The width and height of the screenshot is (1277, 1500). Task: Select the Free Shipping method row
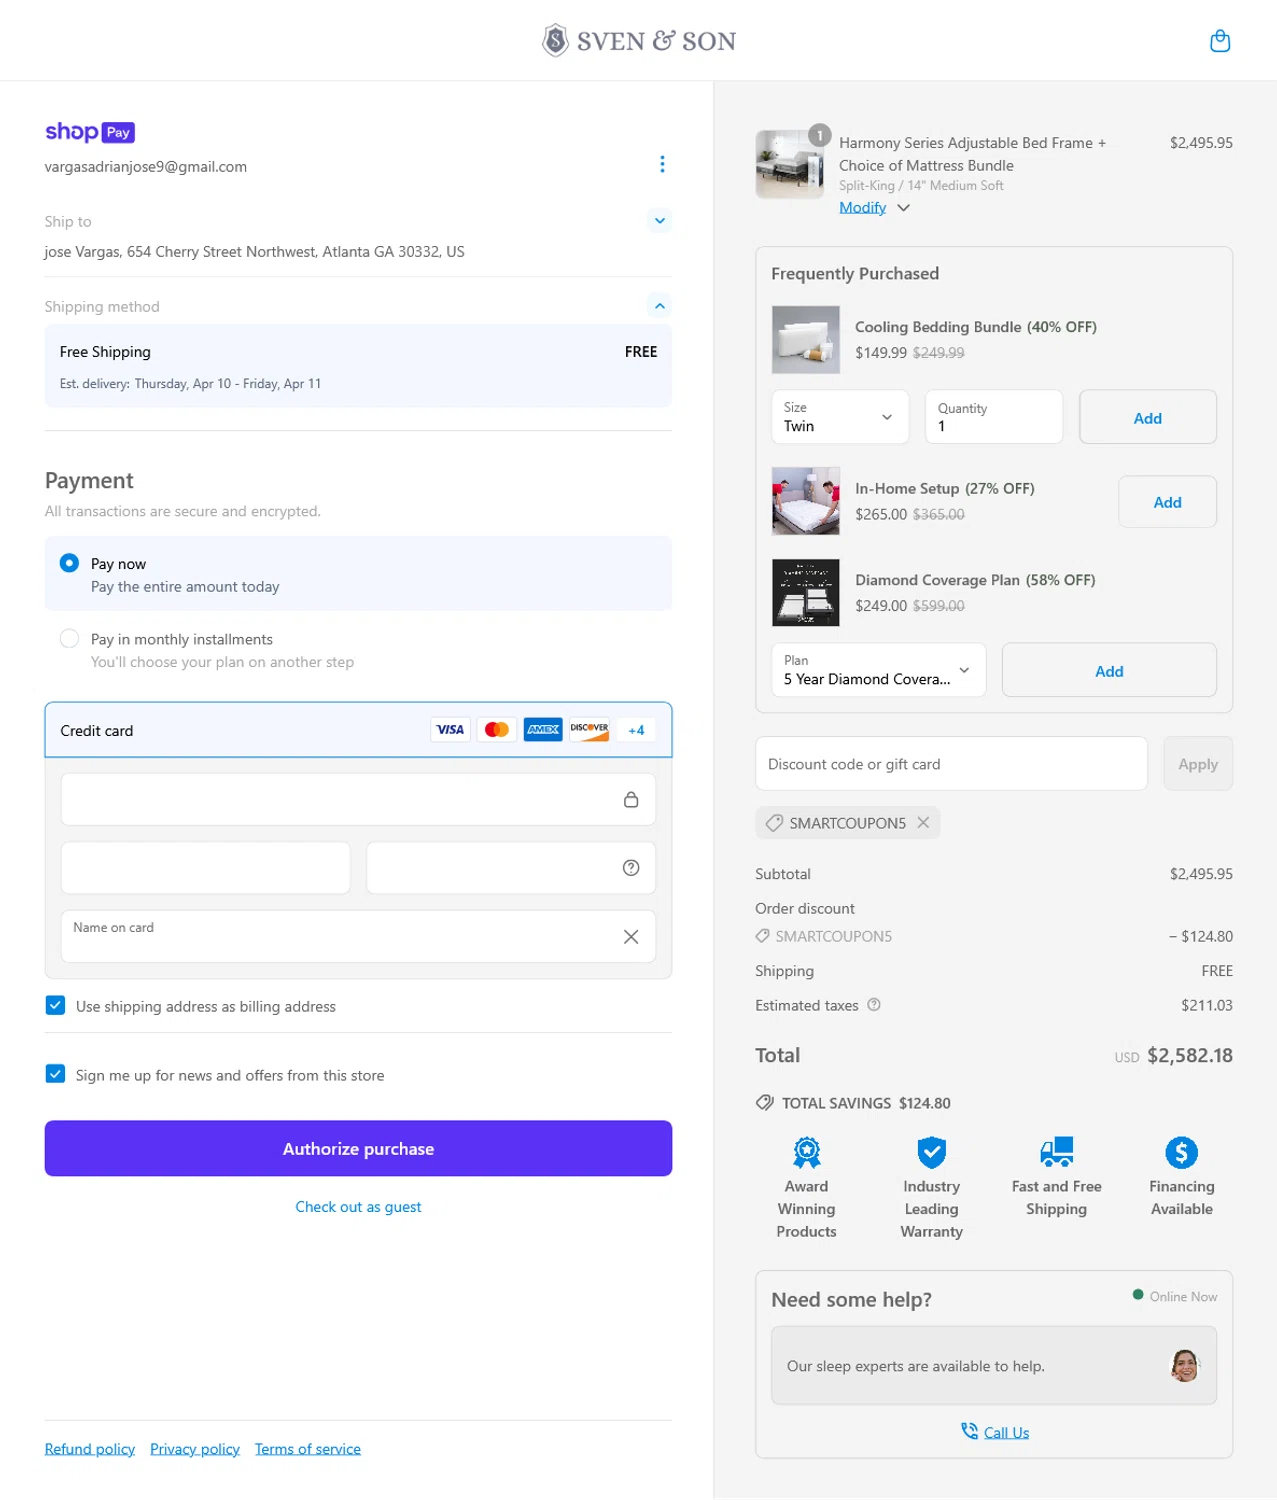click(358, 366)
